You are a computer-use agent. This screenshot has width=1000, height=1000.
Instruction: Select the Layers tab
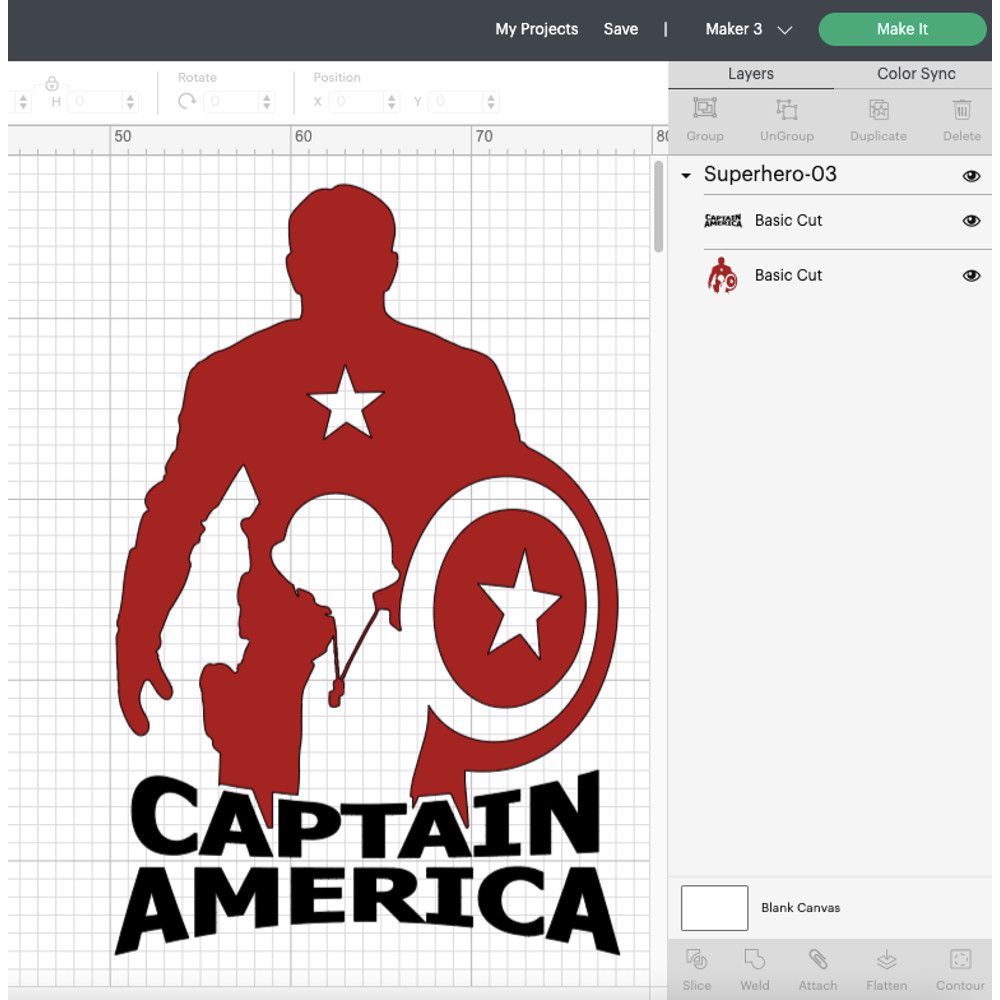coord(751,73)
